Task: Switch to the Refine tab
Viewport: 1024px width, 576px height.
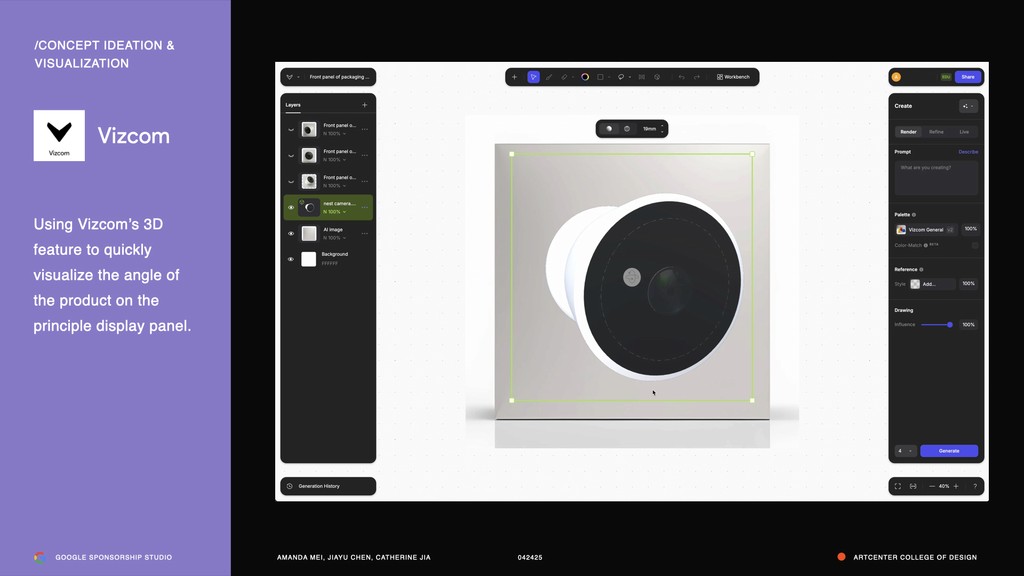Action: pos(936,132)
